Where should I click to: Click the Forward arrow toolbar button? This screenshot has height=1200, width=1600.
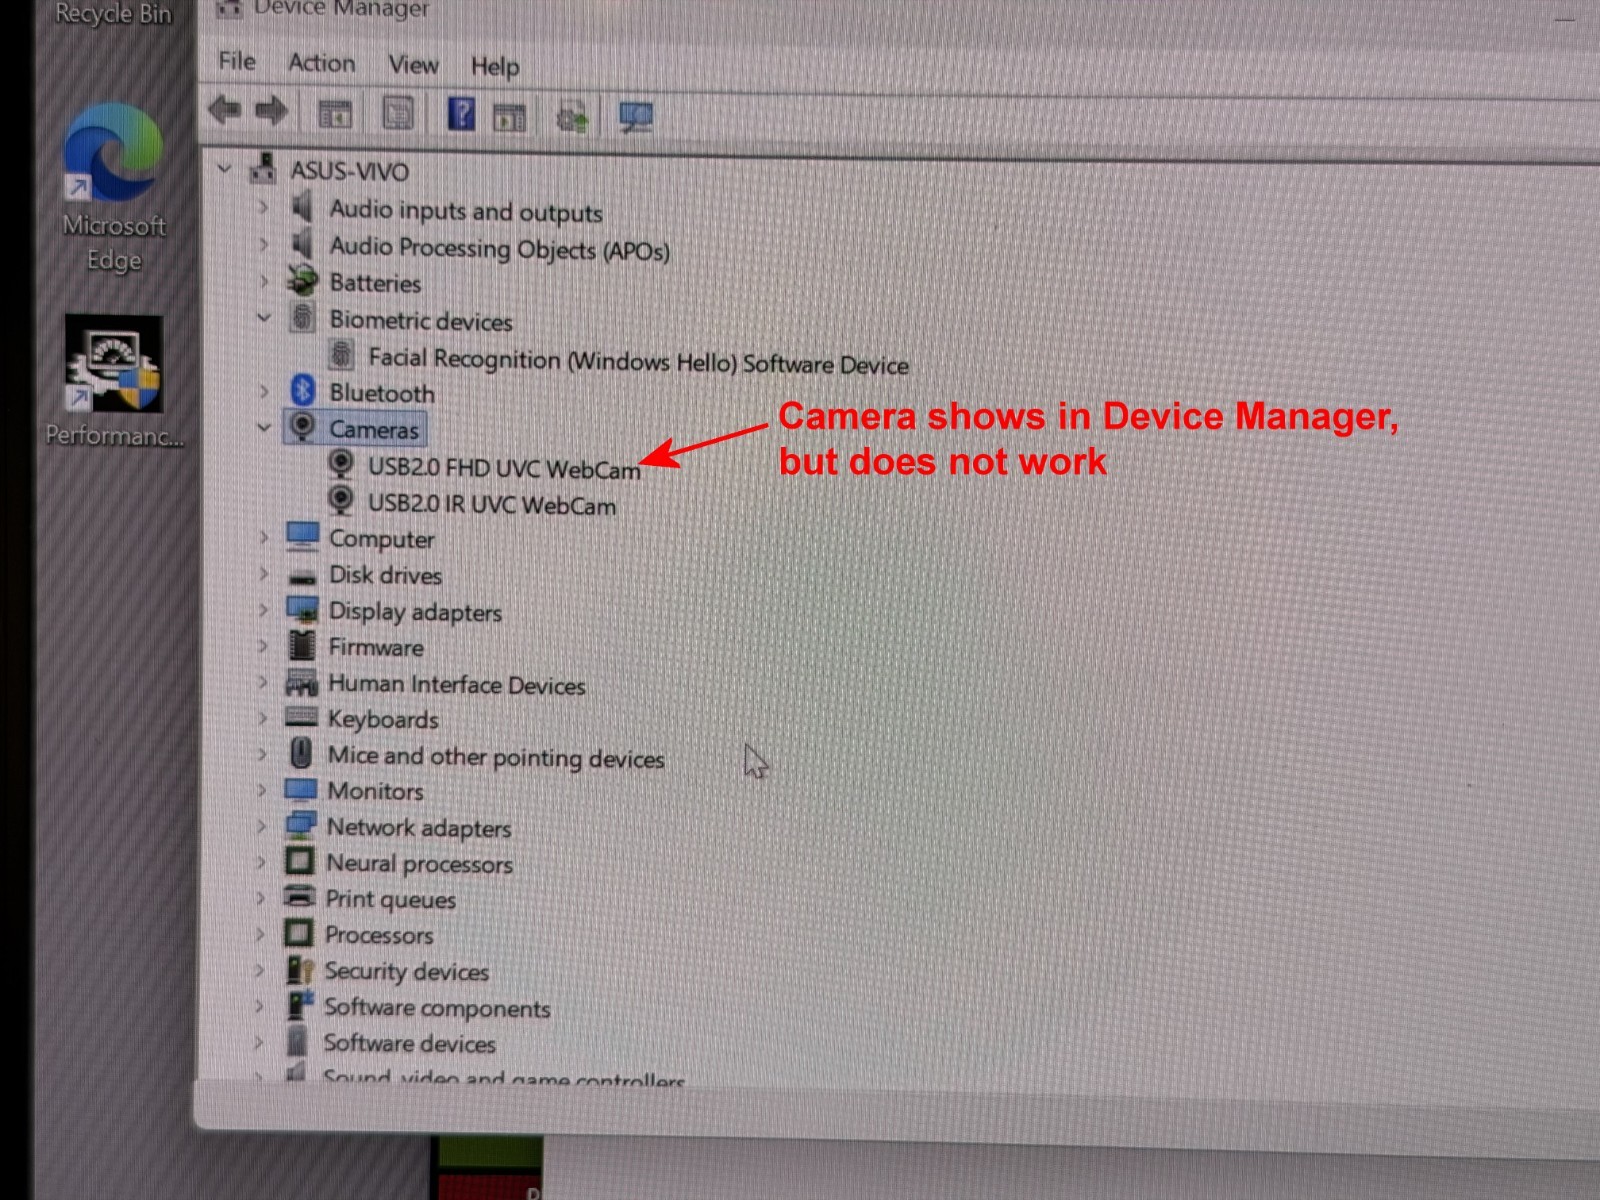coord(271,111)
